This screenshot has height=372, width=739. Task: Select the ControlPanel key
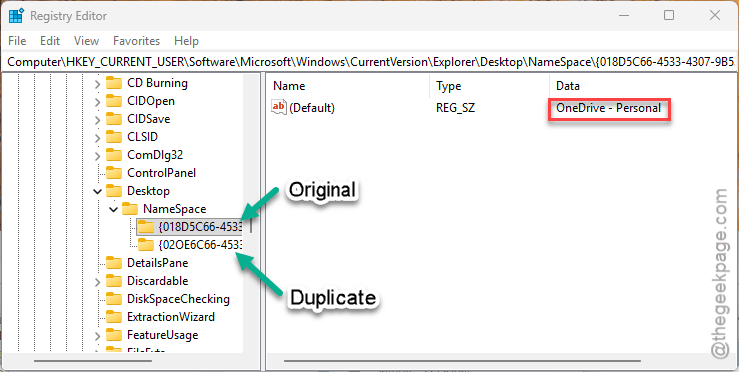pyautogui.click(x=161, y=173)
